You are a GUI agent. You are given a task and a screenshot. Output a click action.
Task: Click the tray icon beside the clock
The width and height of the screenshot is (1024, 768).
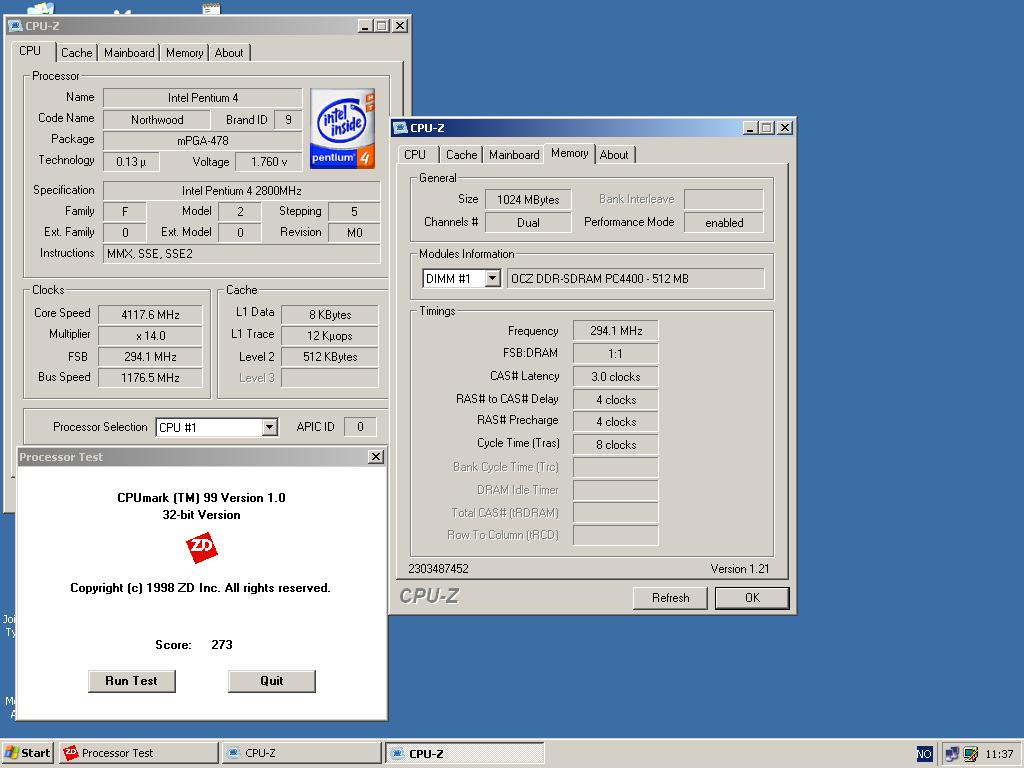(971, 754)
